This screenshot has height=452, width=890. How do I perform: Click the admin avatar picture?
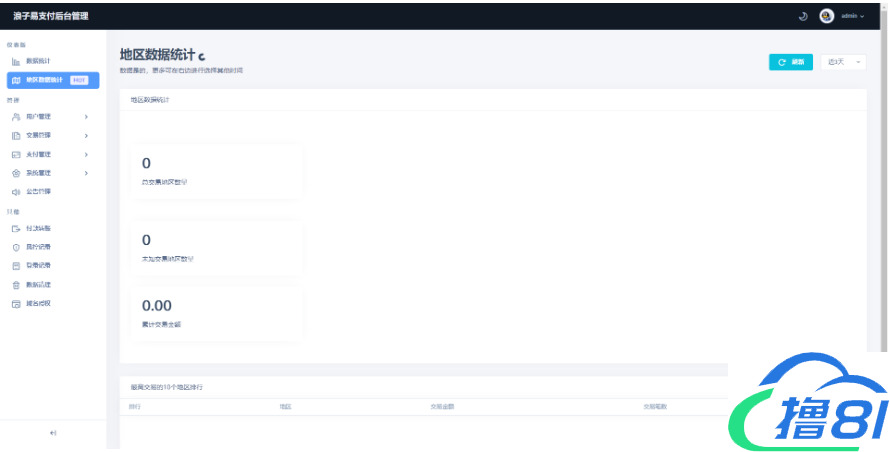pyautogui.click(x=827, y=16)
